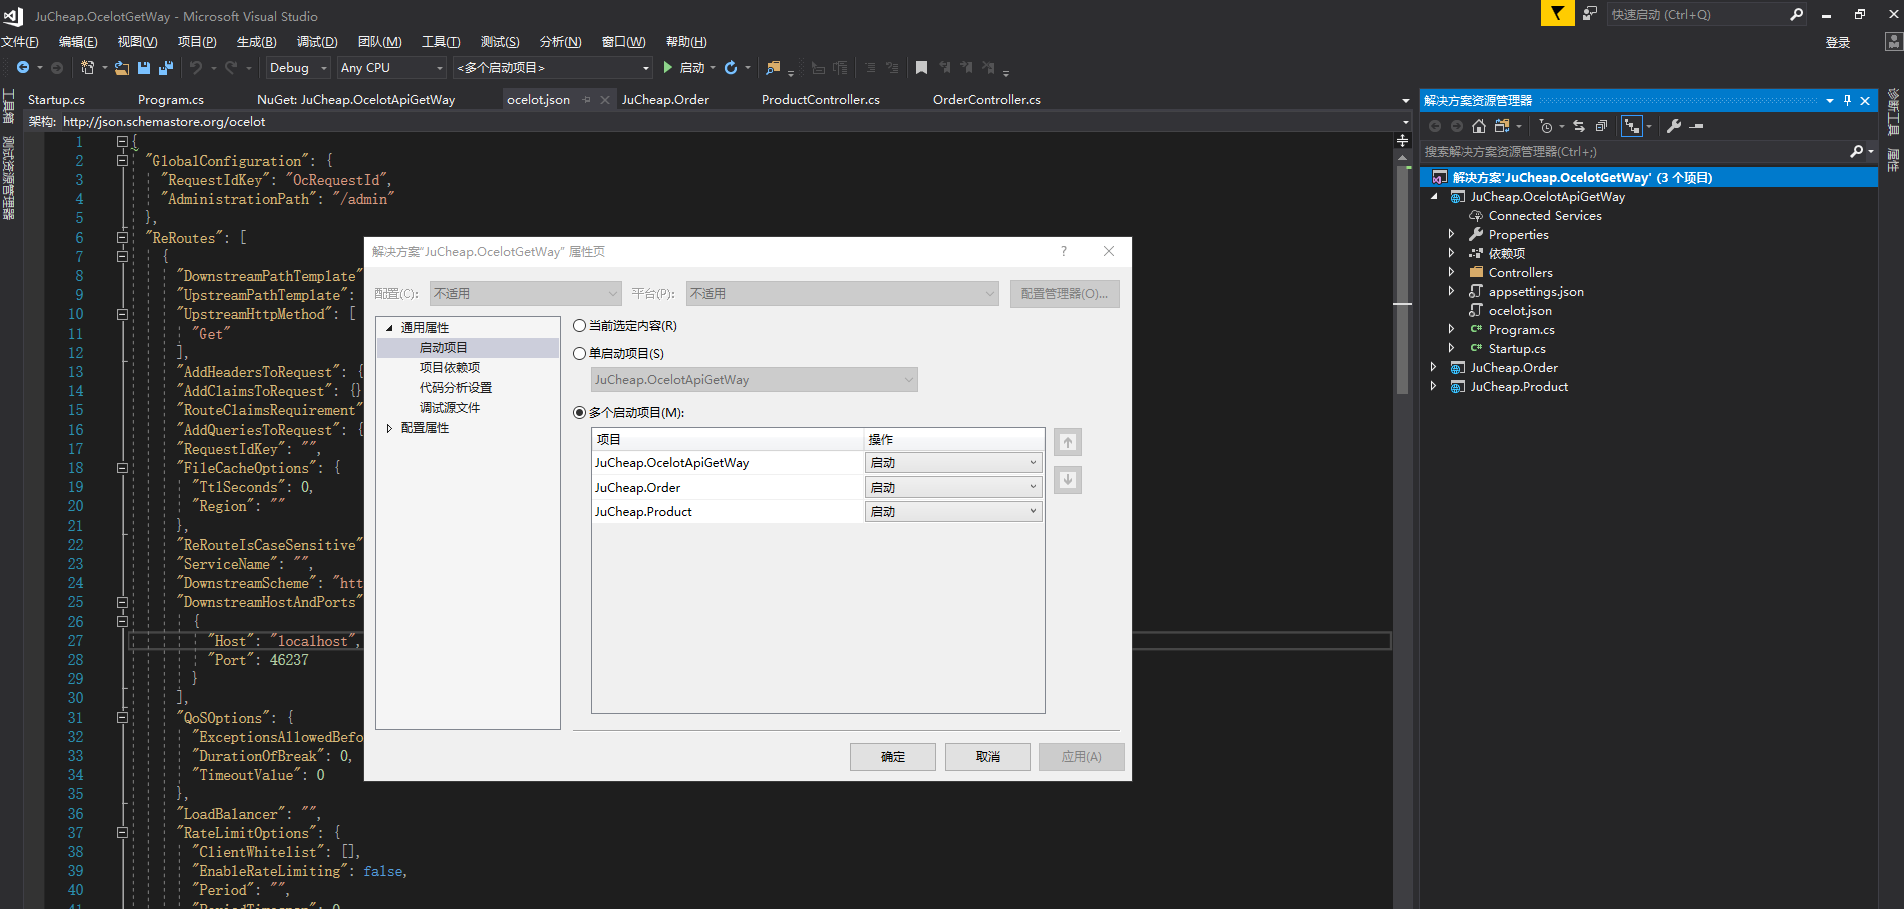Image resolution: width=1904 pixels, height=909 pixels.
Task: Switch to the ProductController.cs tab
Action: [x=821, y=100]
